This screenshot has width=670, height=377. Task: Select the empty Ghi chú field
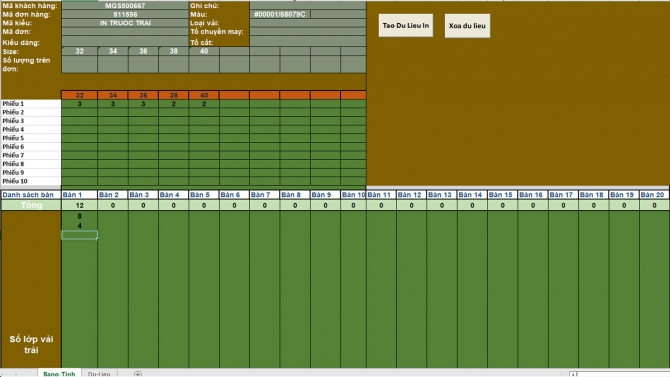(308, 6)
